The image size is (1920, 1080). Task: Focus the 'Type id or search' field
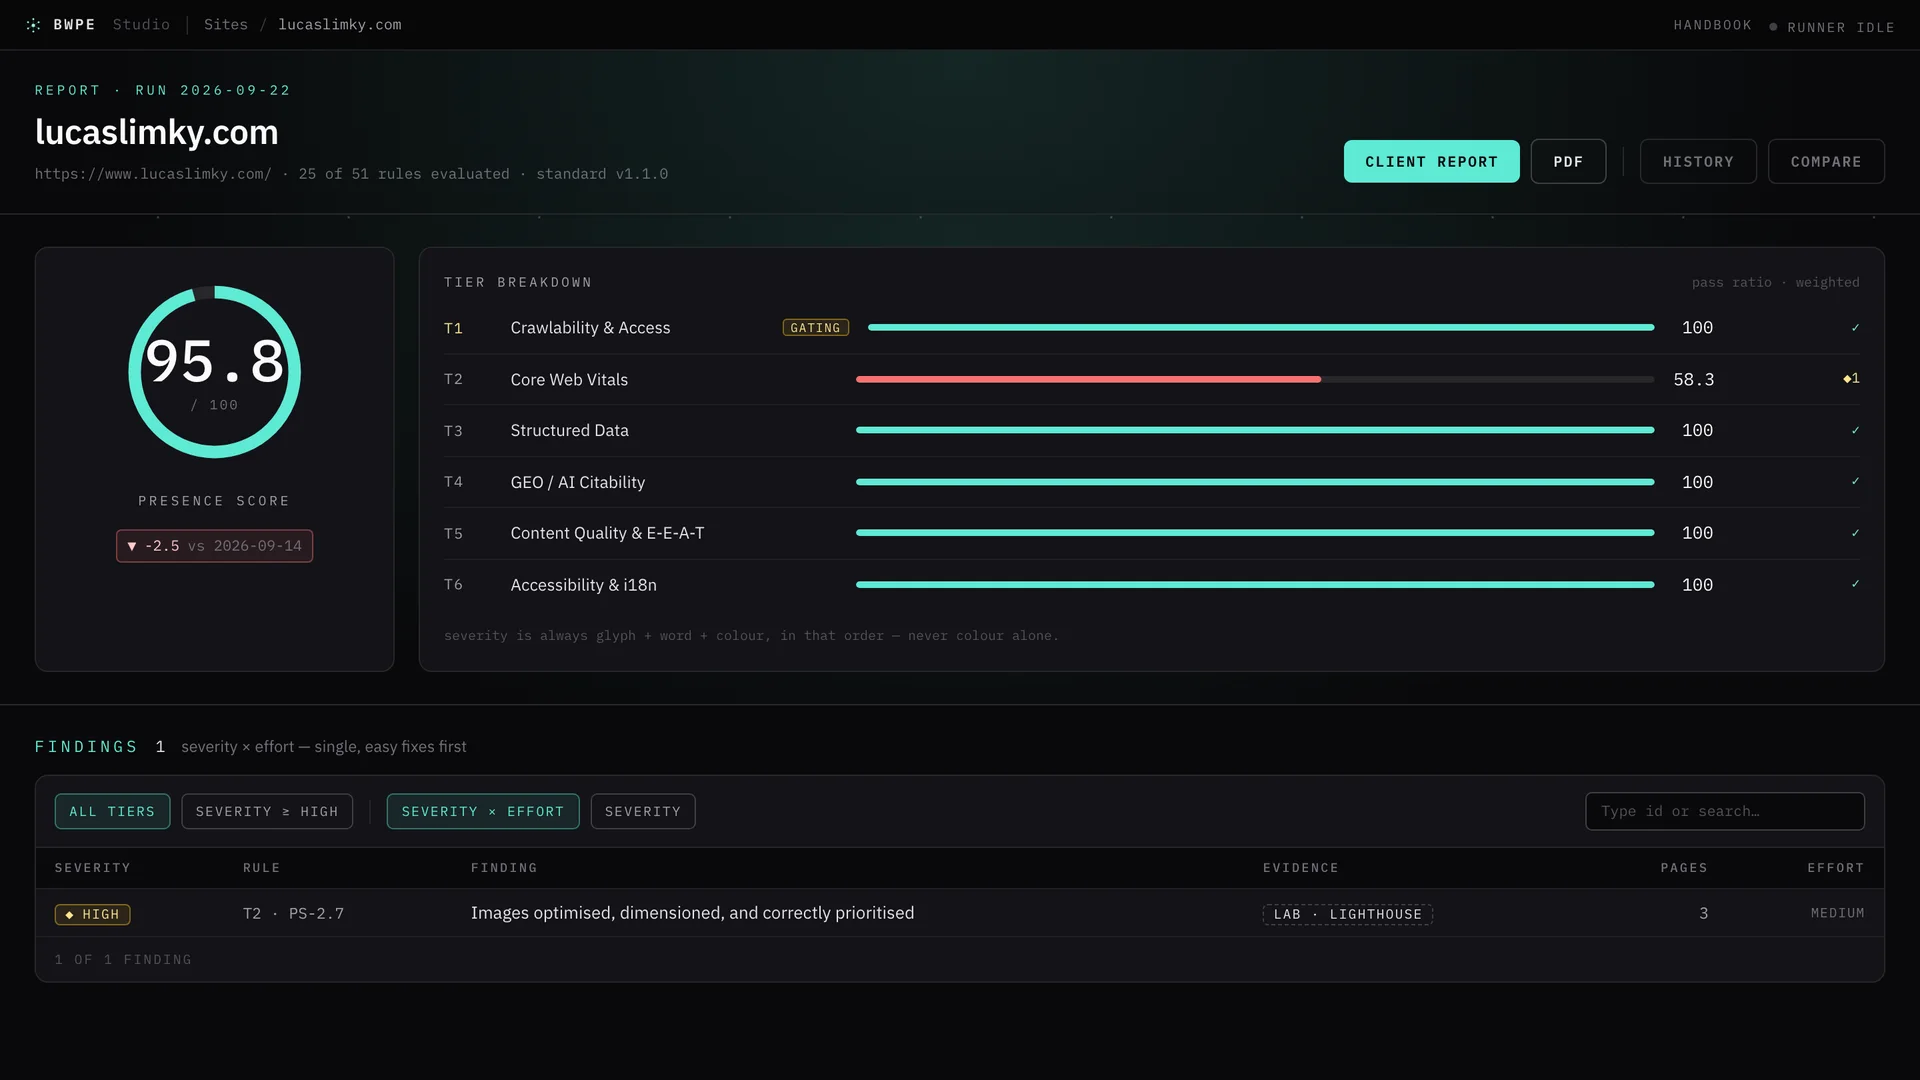tap(1724, 811)
